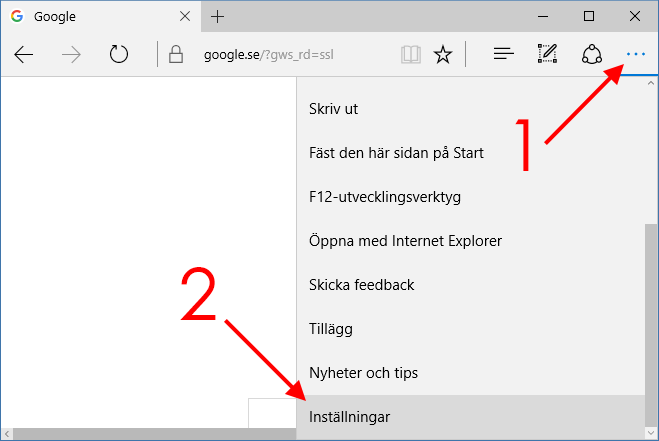659x441 pixels.
Task: Click the Back navigation arrow
Action: (24, 54)
